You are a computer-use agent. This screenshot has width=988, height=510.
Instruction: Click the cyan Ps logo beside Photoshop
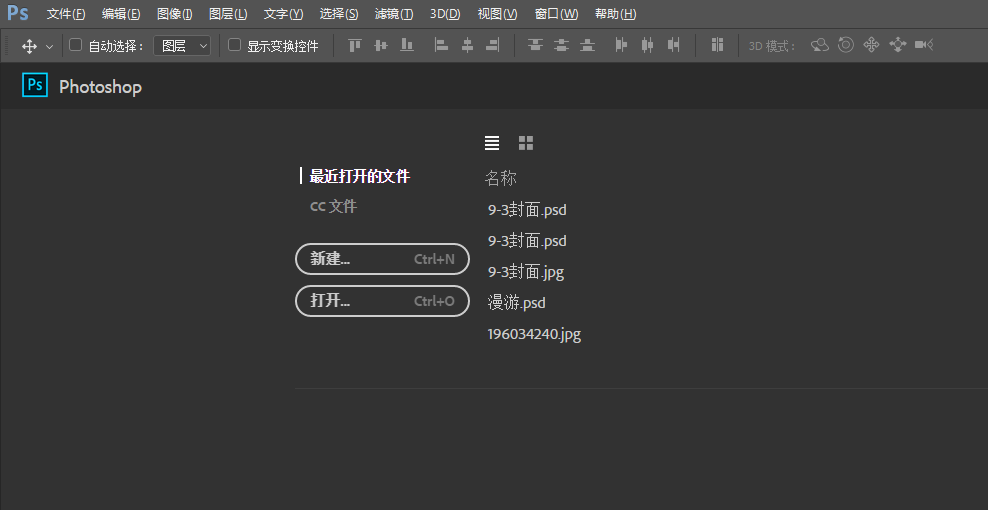(x=35, y=84)
